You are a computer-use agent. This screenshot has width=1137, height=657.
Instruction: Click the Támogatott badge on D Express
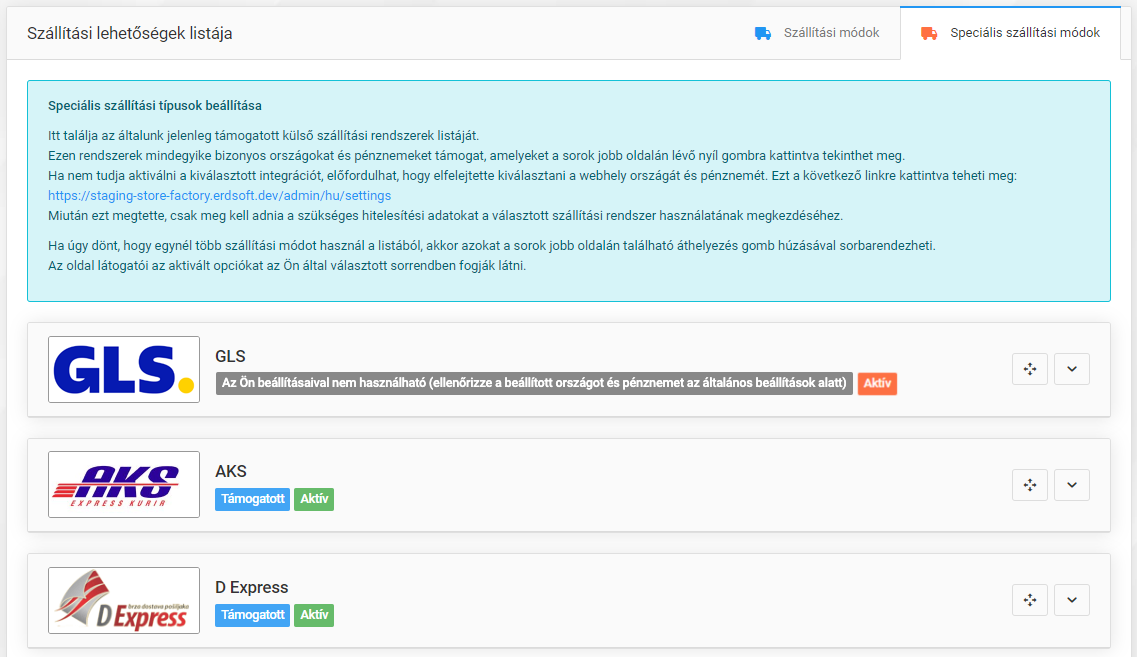pyautogui.click(x=252, y=615)
